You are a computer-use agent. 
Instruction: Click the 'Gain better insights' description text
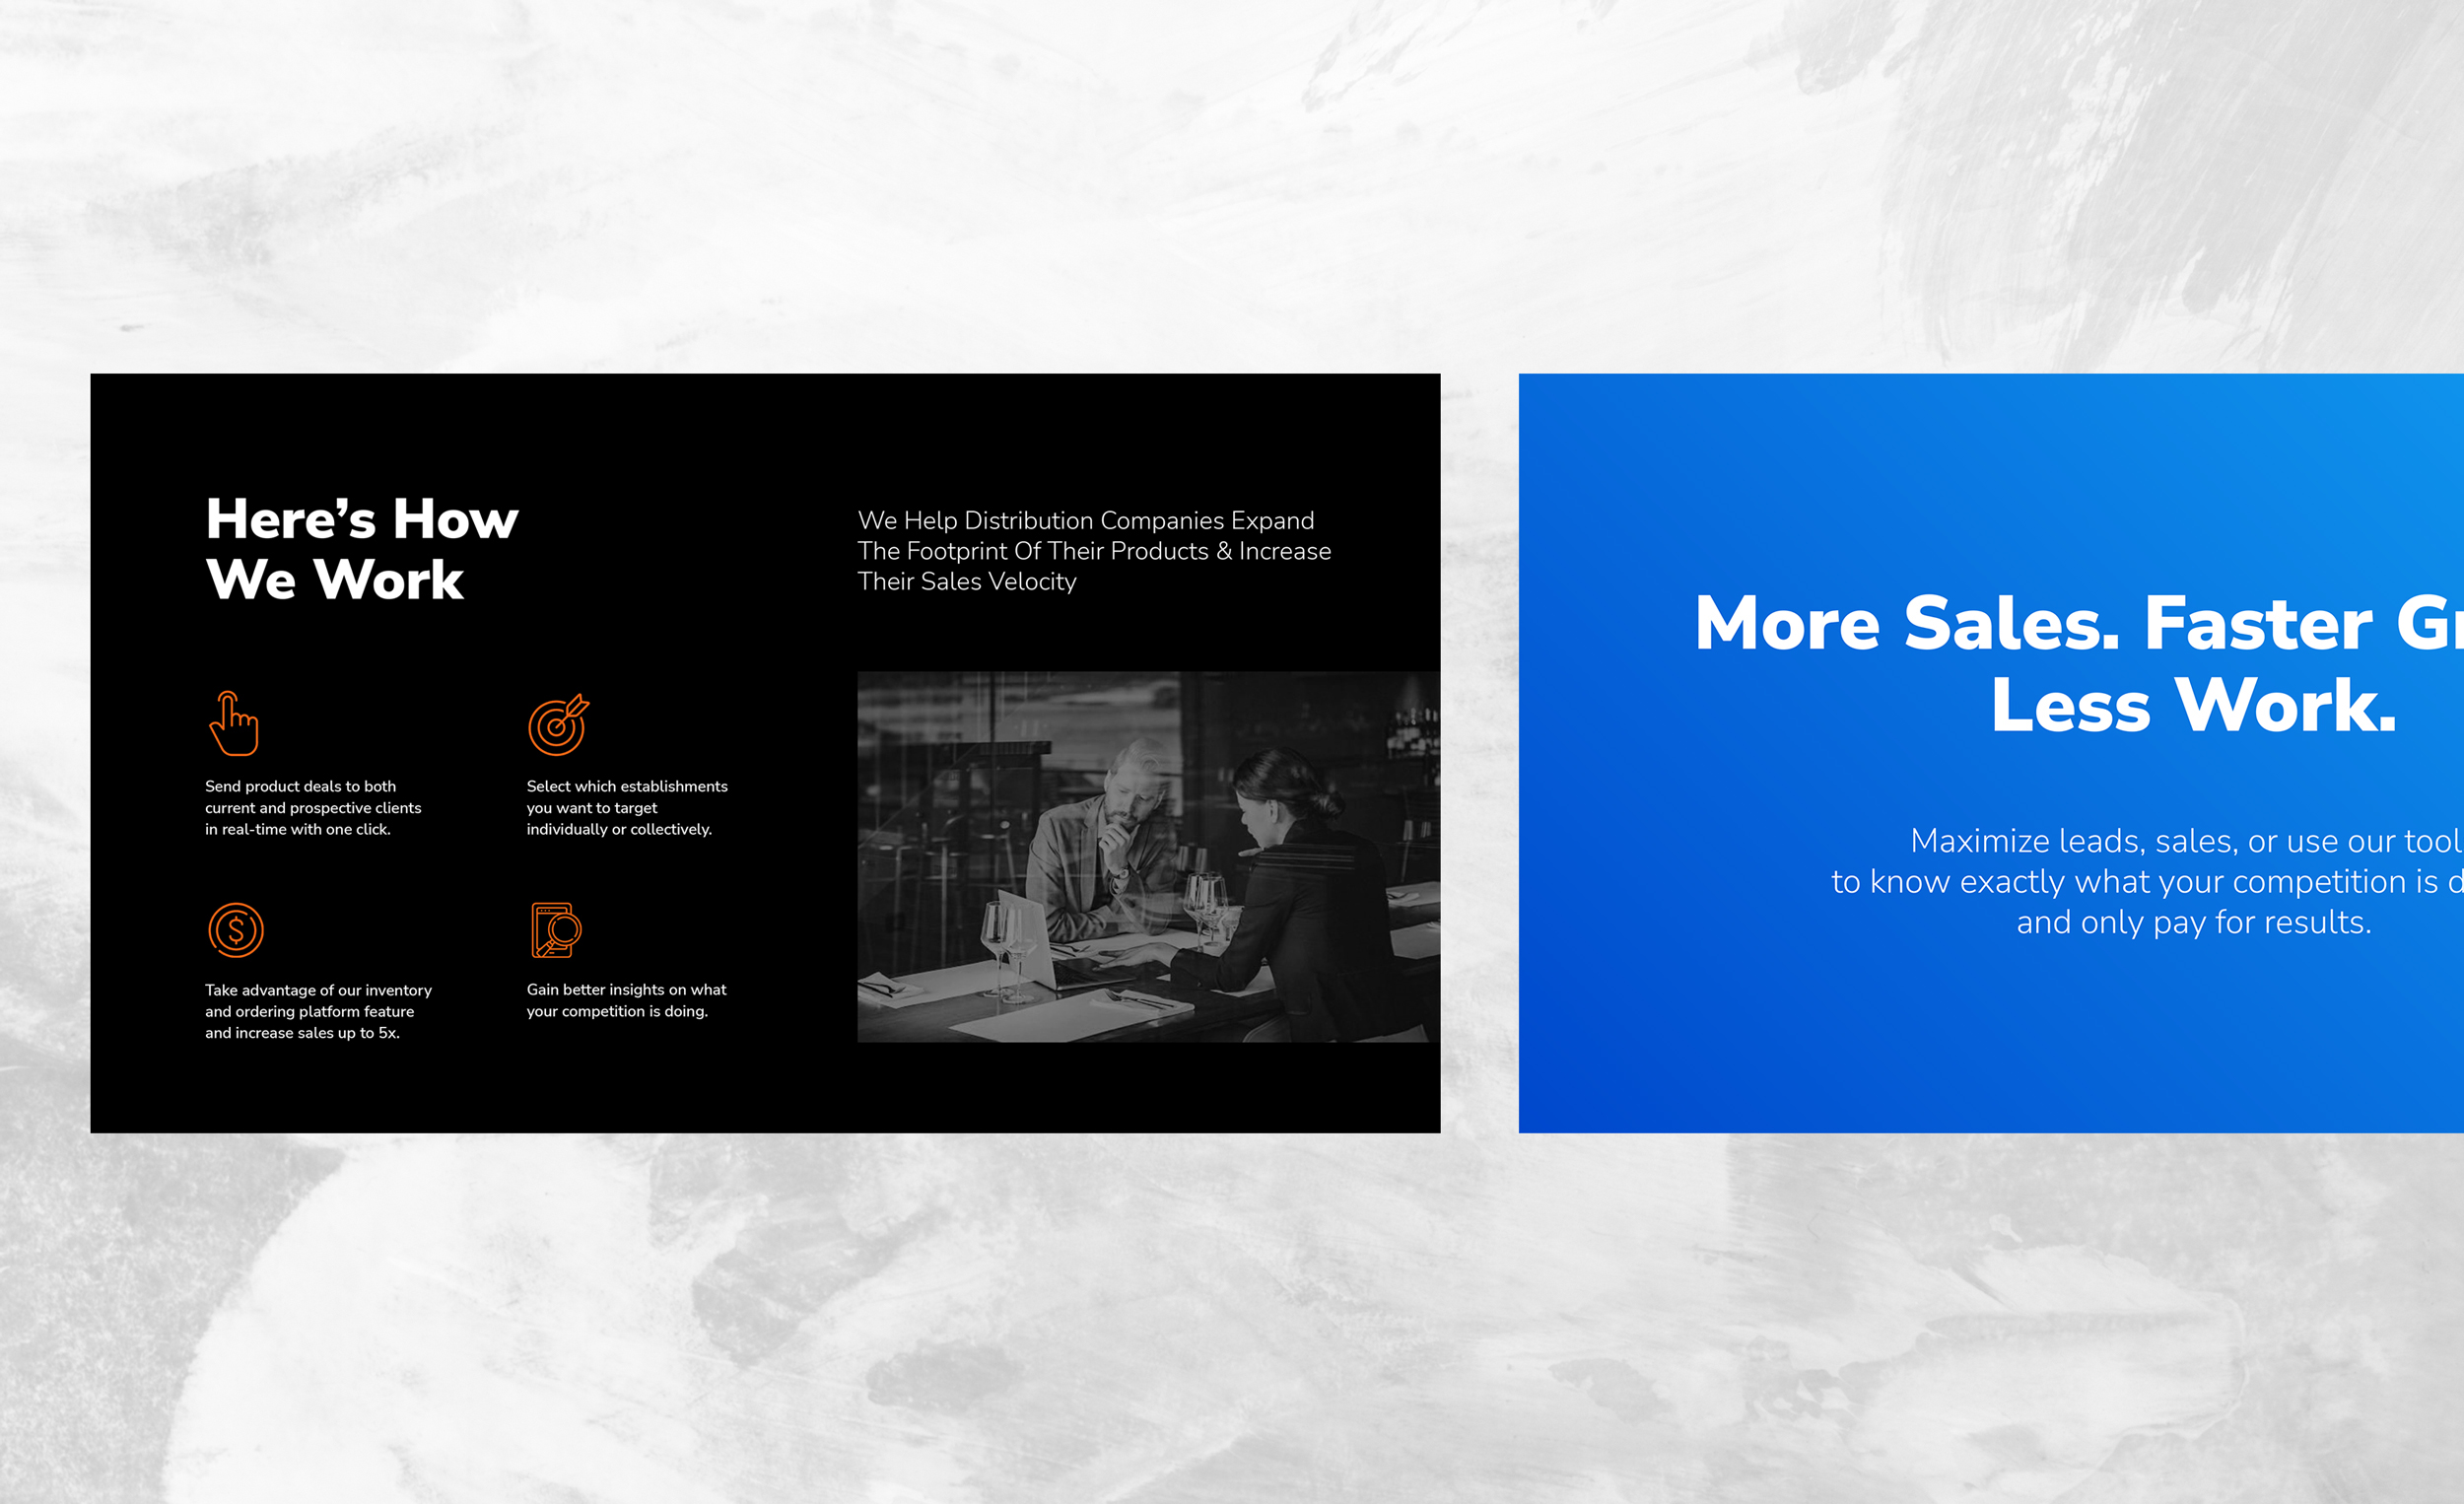tap(626, 1000)
